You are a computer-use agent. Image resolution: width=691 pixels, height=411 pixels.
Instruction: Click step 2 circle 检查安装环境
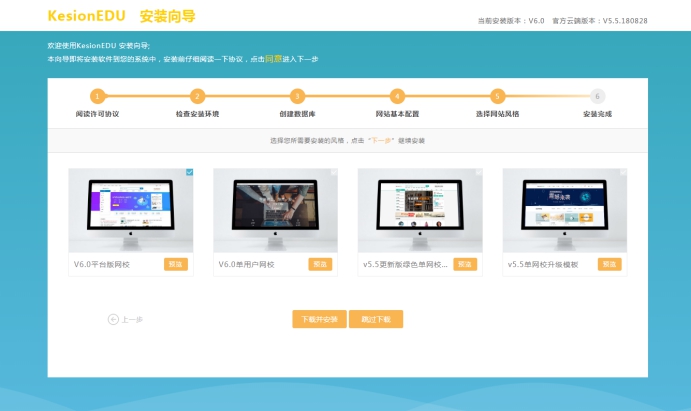click(x=197, y=96)
